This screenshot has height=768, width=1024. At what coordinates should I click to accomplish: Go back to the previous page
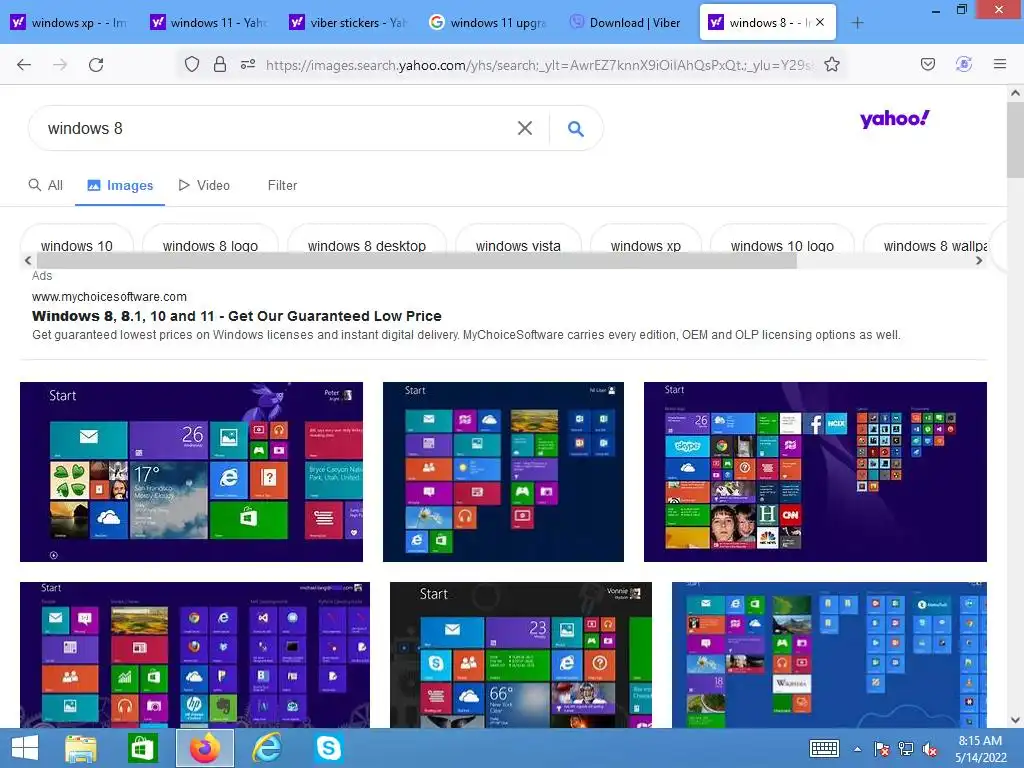24,64
